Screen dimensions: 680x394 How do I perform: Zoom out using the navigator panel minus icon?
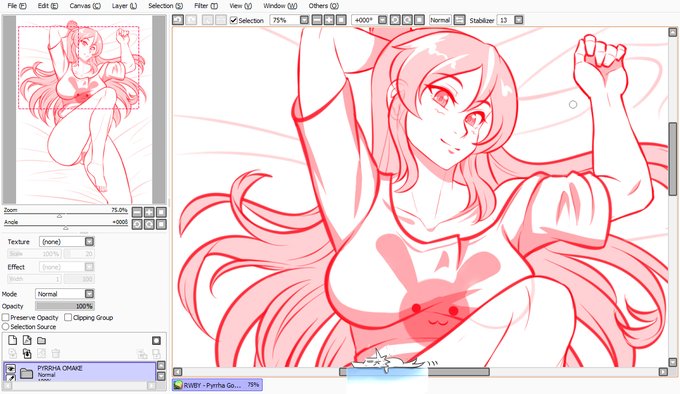[x=137, y=212]
